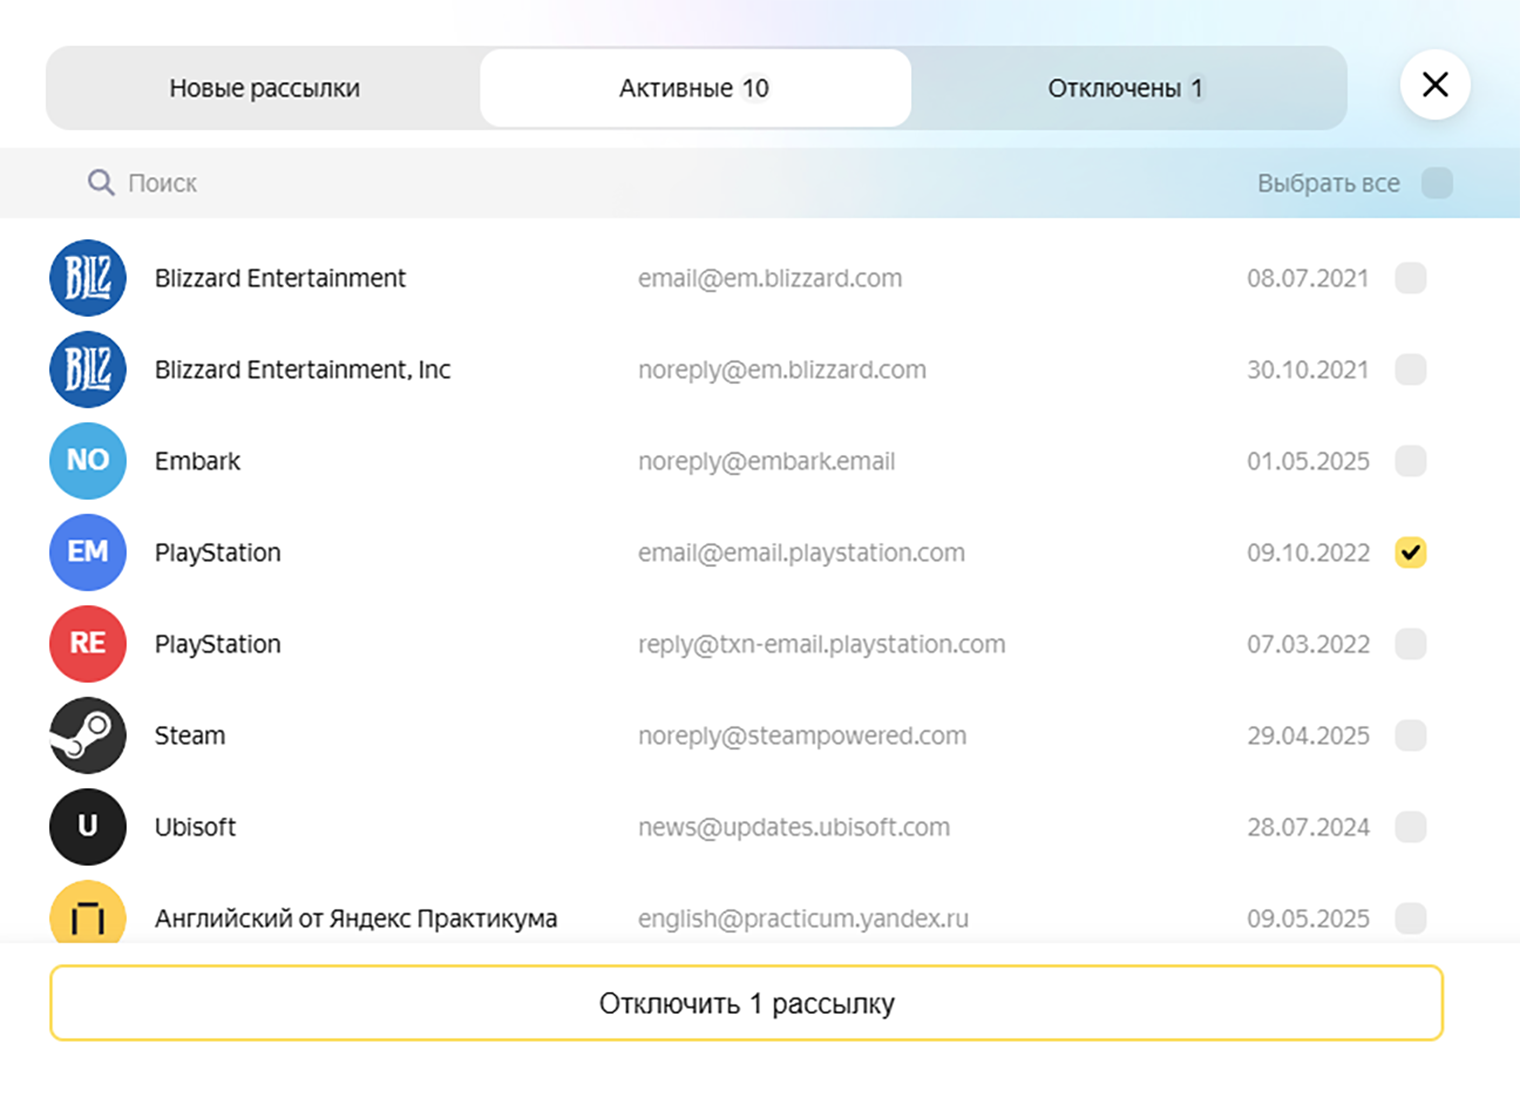Click the Steam logo avatar
Image resolution: width=1520 pixels, height=1112 pixels.
[88, 735]
